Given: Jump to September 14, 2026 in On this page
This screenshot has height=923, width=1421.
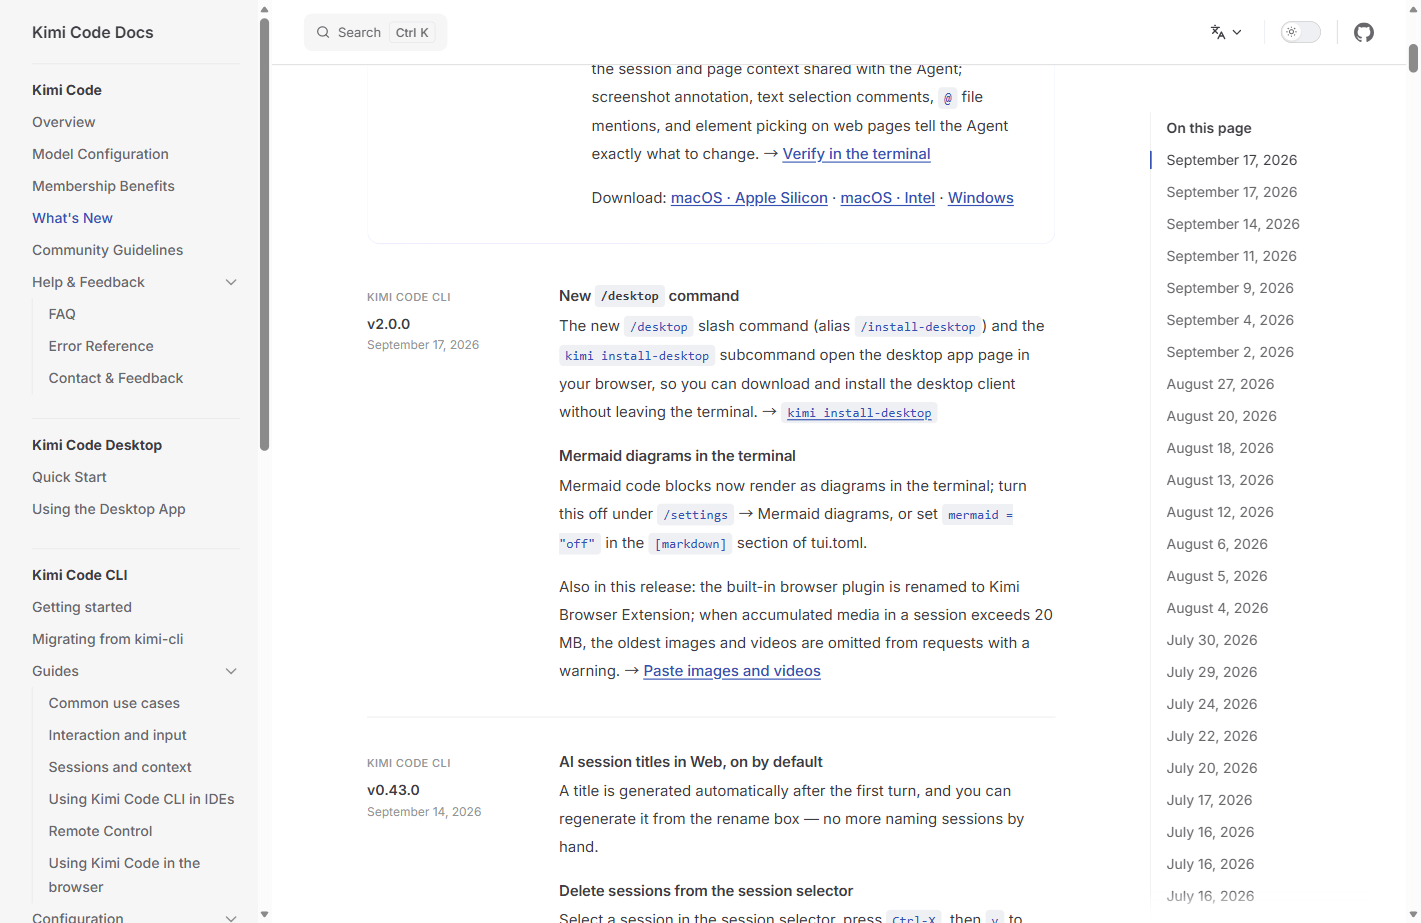Looking at the screenshot, I should click(x=1233, y=224).
